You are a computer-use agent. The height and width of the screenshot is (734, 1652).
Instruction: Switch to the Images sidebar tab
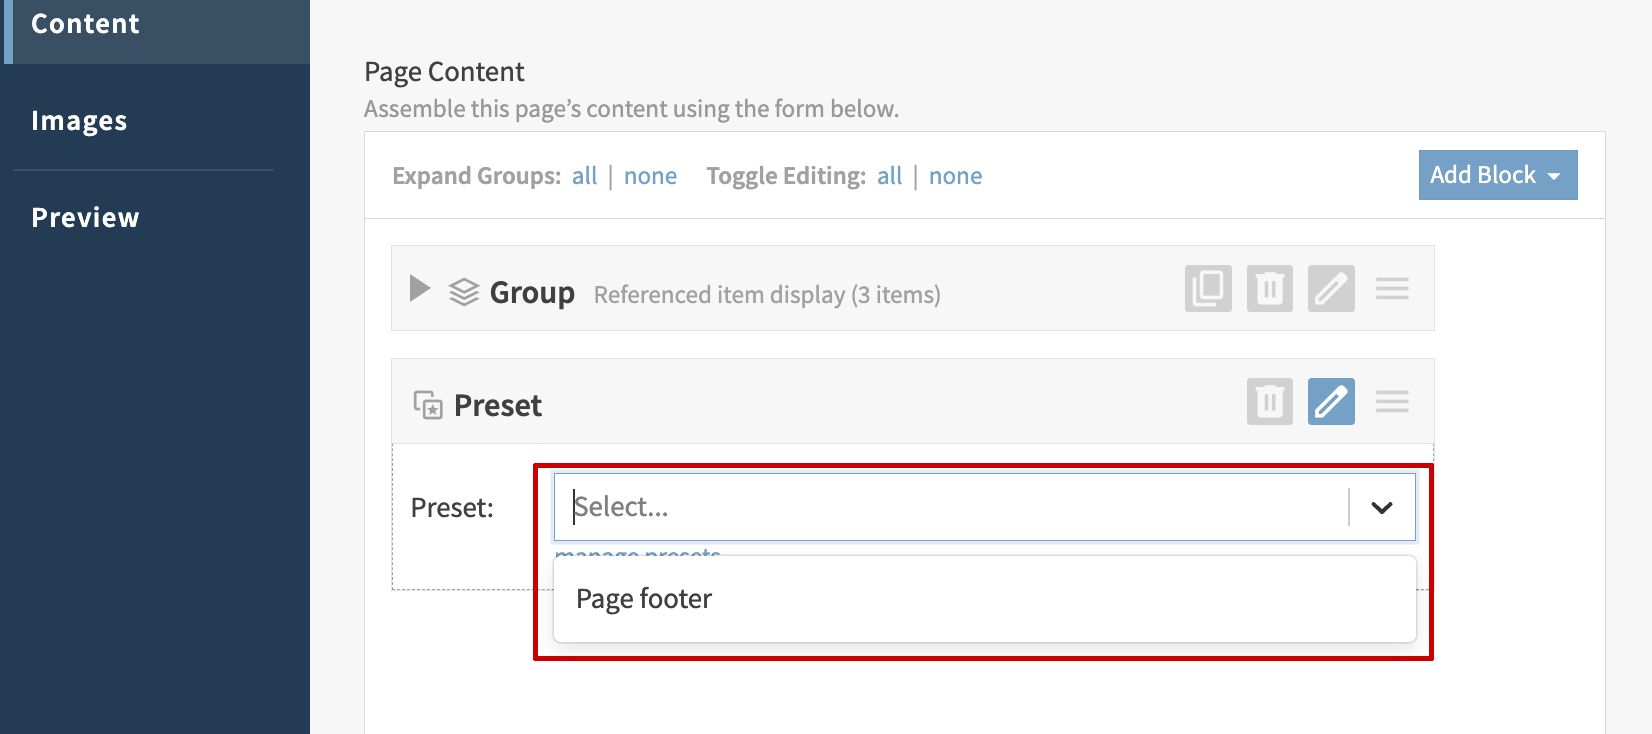(x=79, y=121)
